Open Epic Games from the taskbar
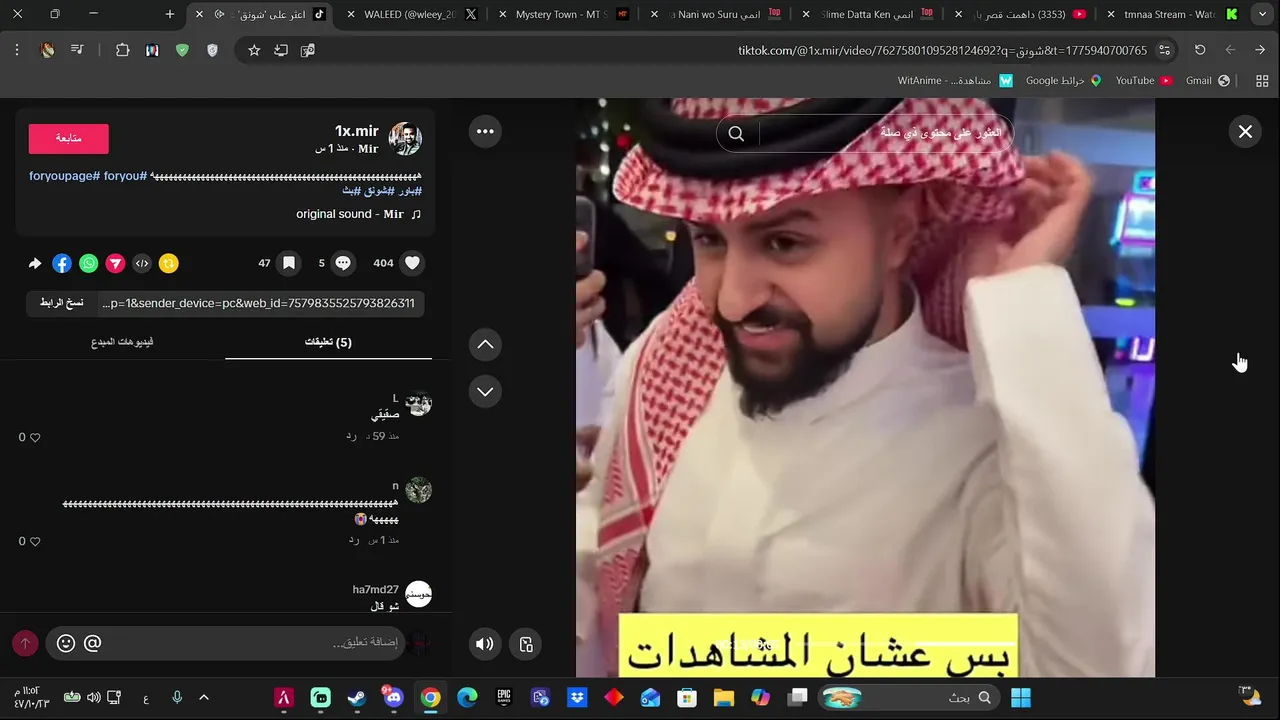 pos(504,698)
